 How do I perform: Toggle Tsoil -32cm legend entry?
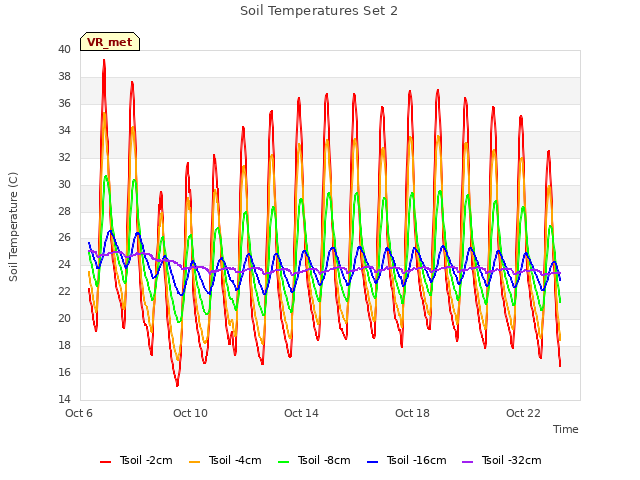pyautogui.click(x=502, y=460)
